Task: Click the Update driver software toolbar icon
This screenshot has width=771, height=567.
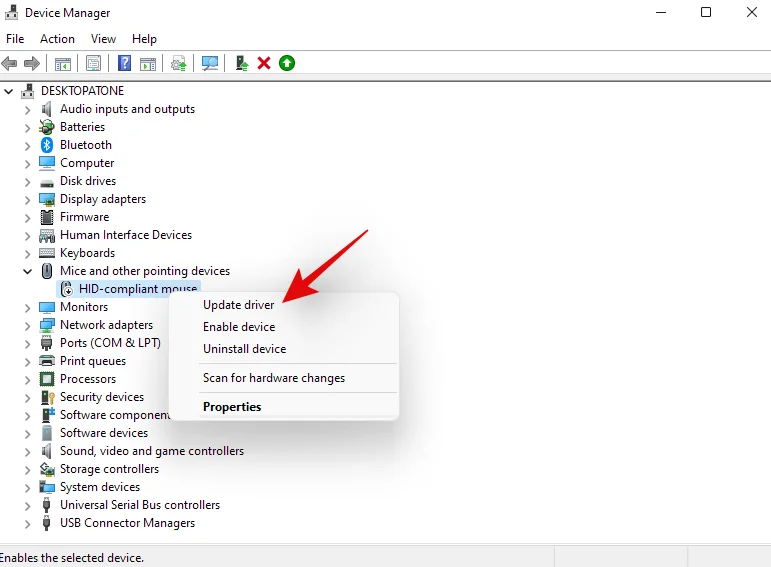Action: coord(178,63)
